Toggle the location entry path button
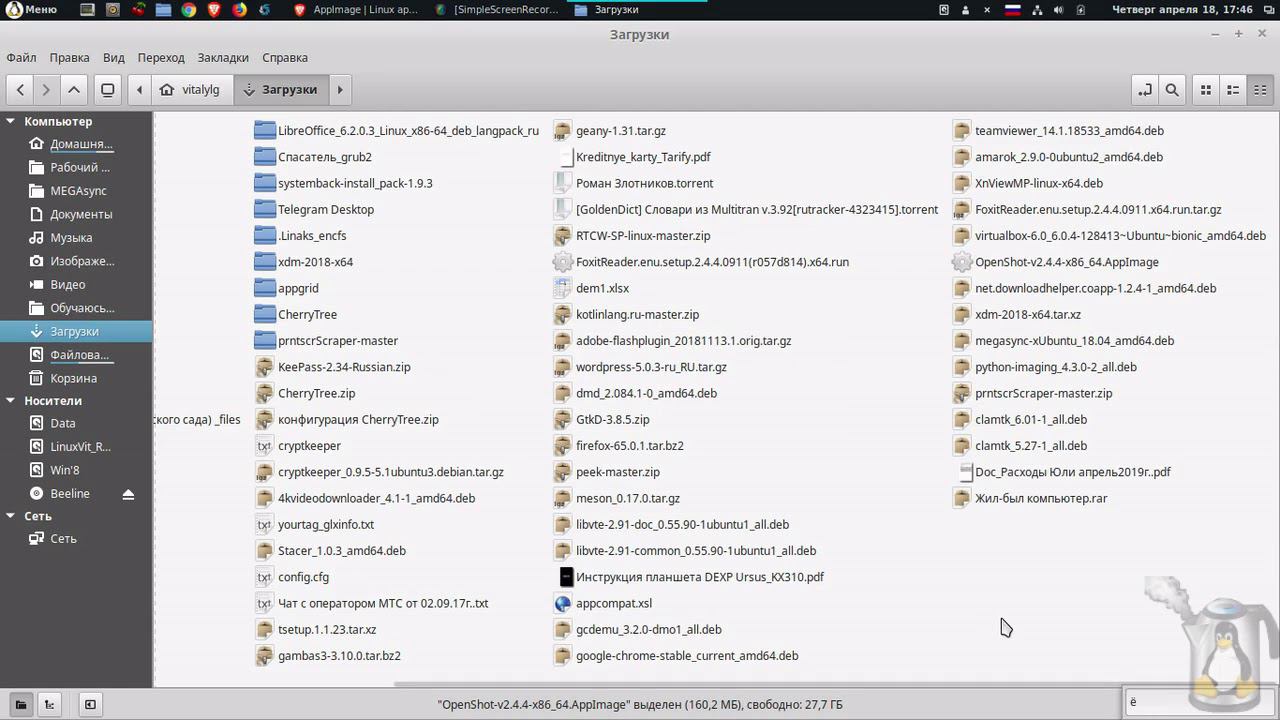 (1145, 89)
